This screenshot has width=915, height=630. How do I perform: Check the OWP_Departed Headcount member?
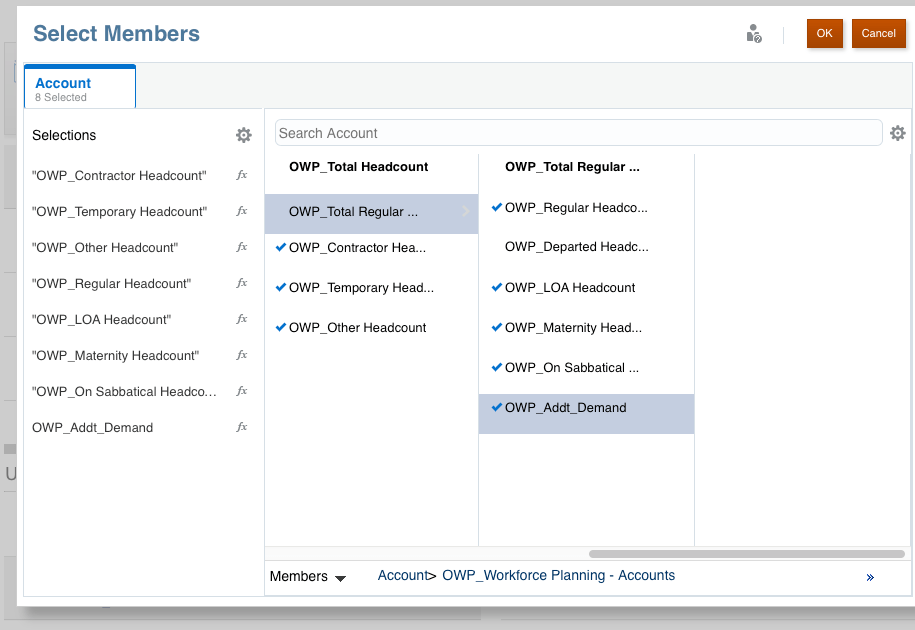tap(497, 247)
